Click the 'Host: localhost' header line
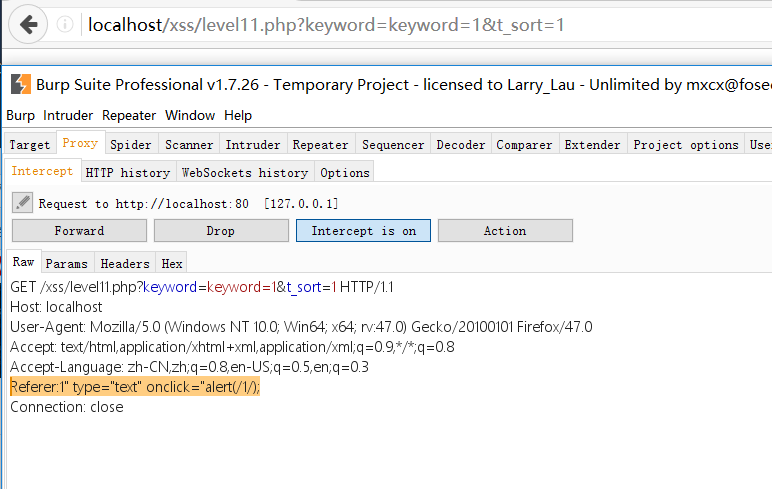Image resolution: width=772 pixels, height=489 pixels. tap(56, 307)
